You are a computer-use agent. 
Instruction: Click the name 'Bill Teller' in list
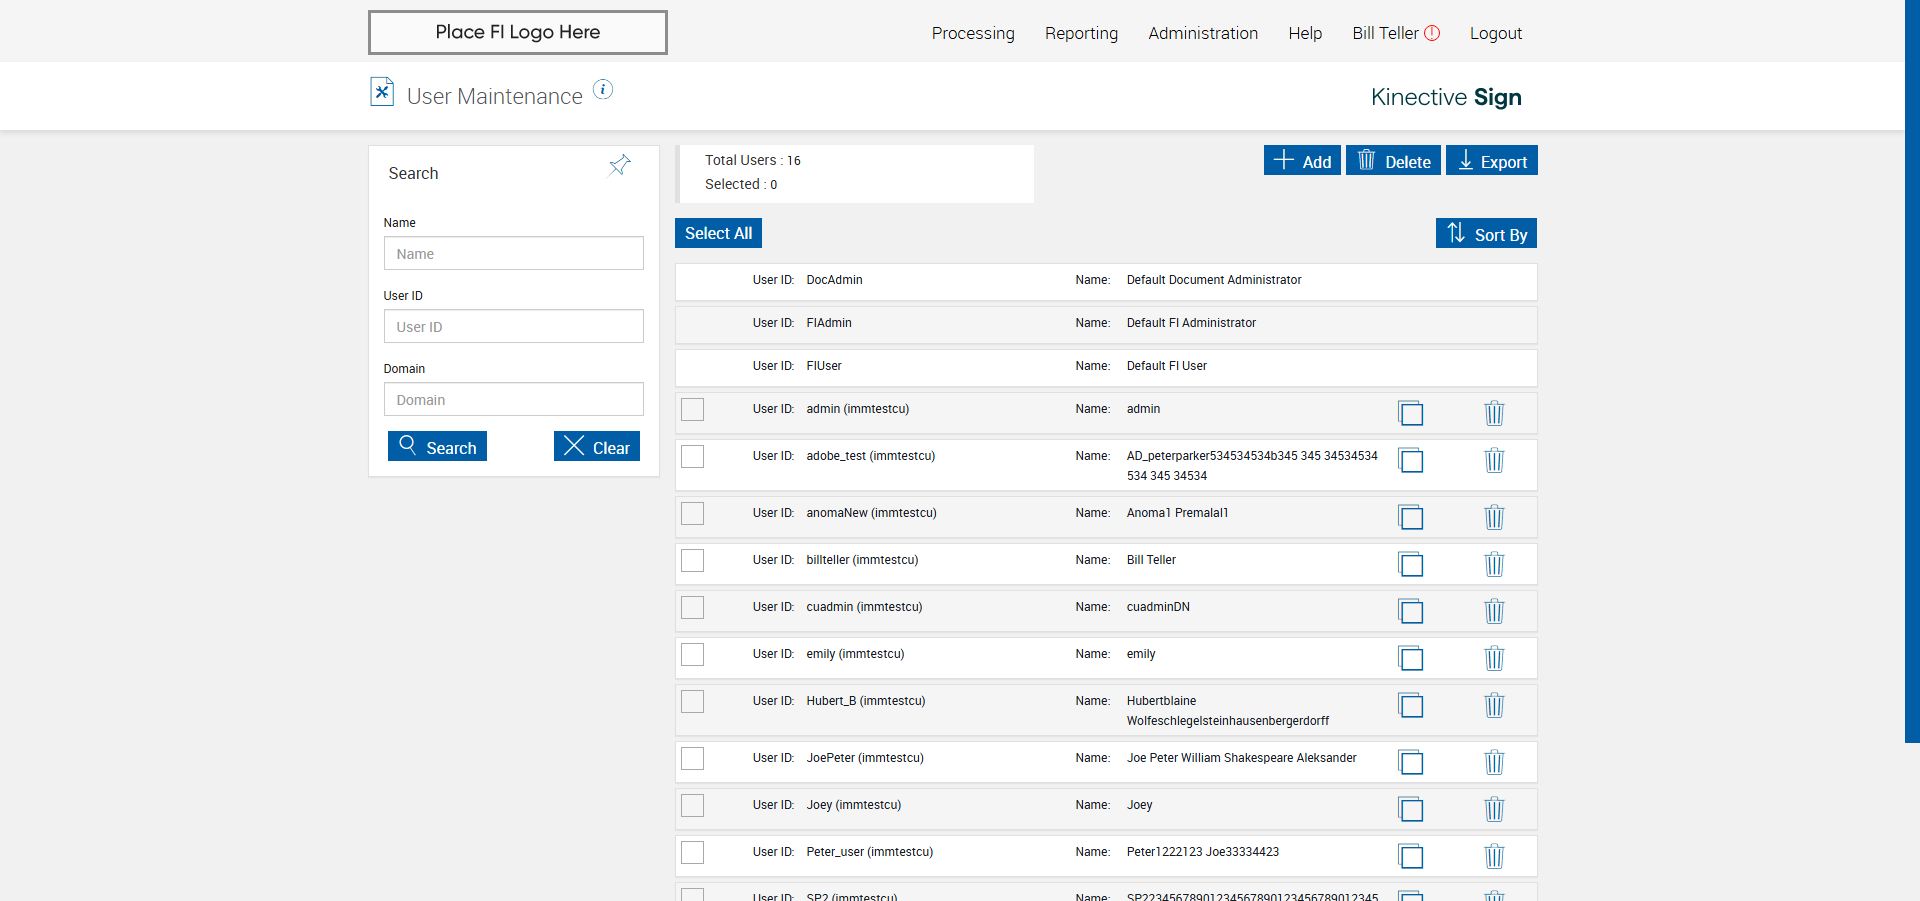(1151, 560)
